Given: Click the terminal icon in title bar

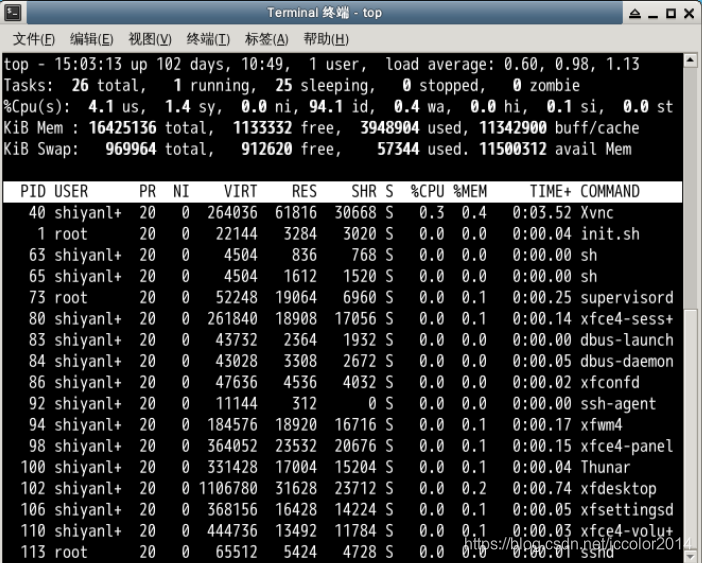Looking at the screenshot, I should [13, 13].
